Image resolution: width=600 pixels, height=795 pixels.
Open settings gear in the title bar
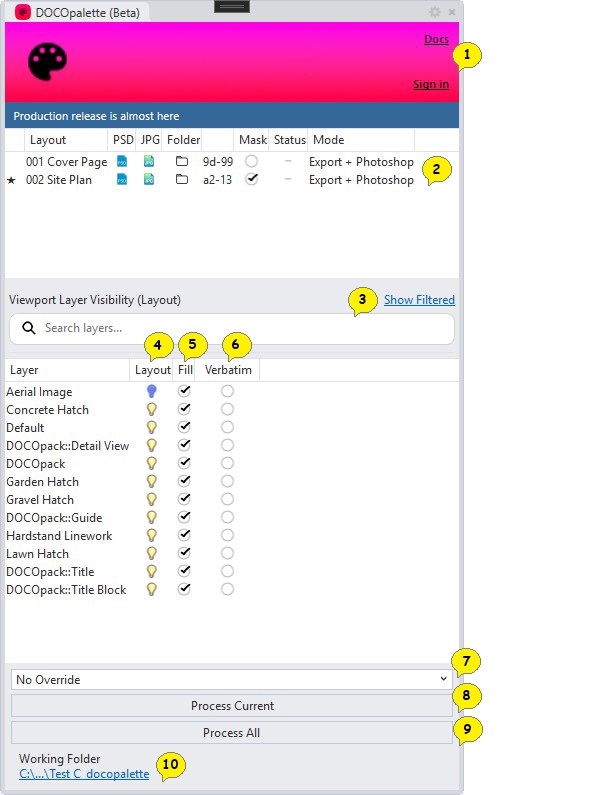435,11
